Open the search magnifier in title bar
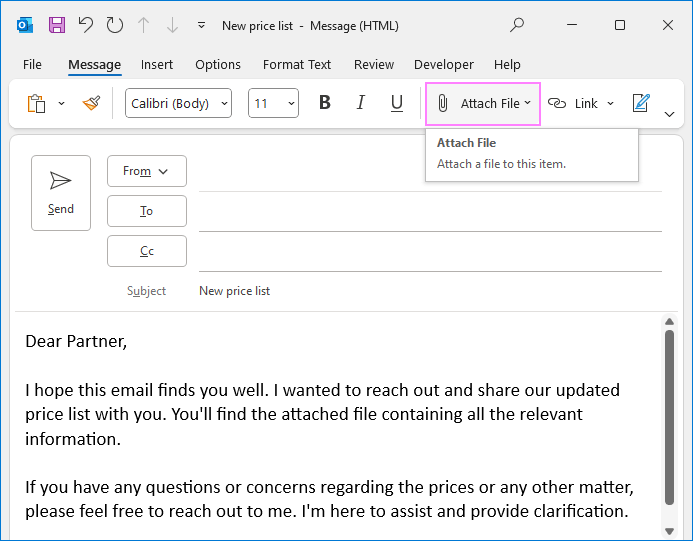 tap(517, 25)
